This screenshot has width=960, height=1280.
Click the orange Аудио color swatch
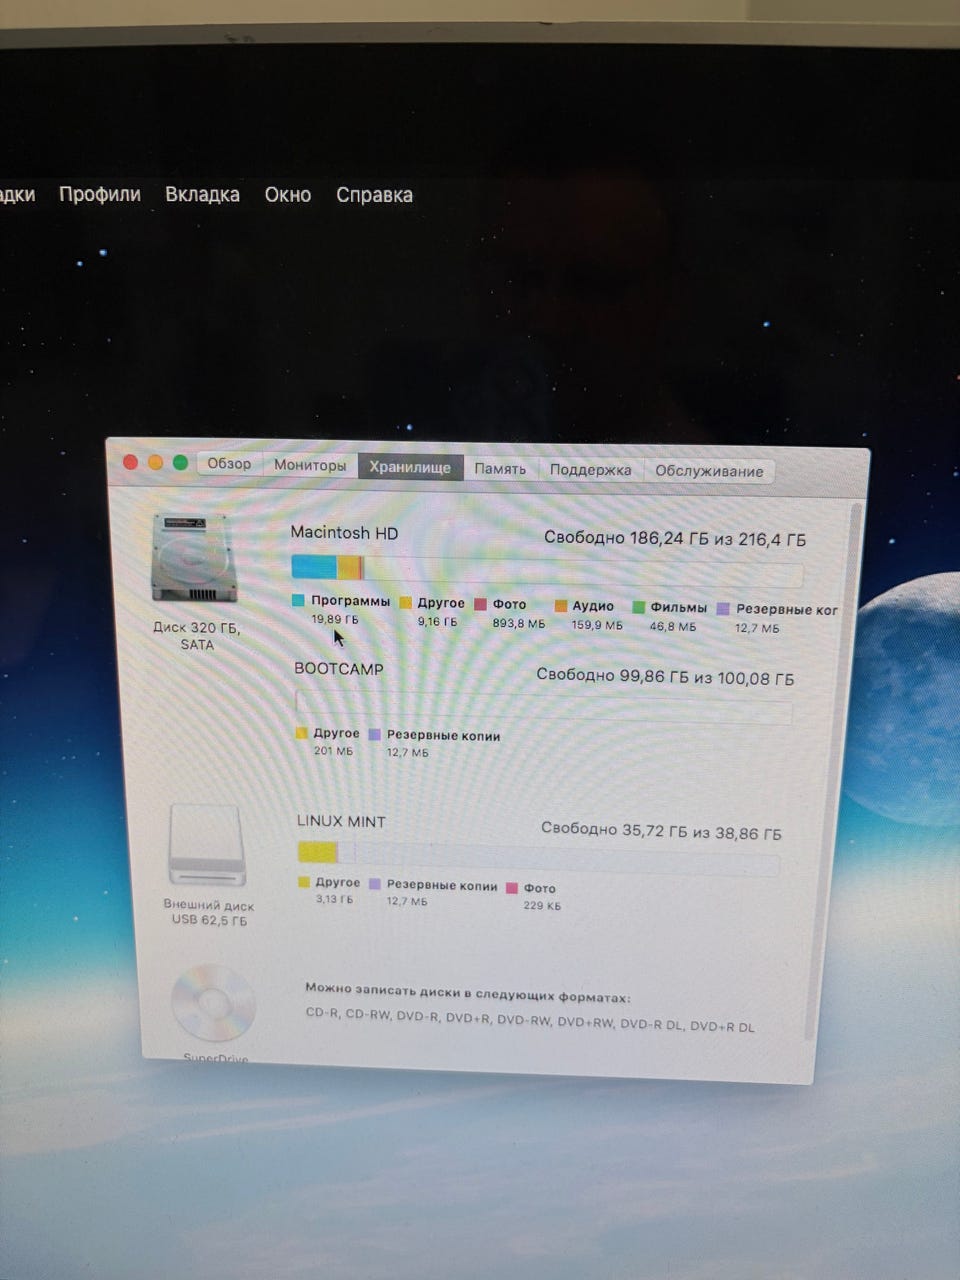point(561,605)
